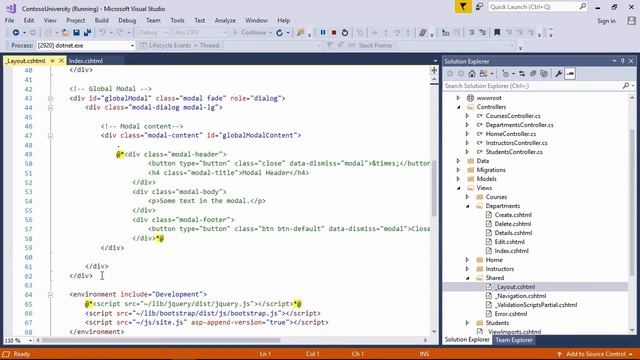Collapse code region at line 43
The width and height of the screenshot is (640, 360).
[50, 98]
